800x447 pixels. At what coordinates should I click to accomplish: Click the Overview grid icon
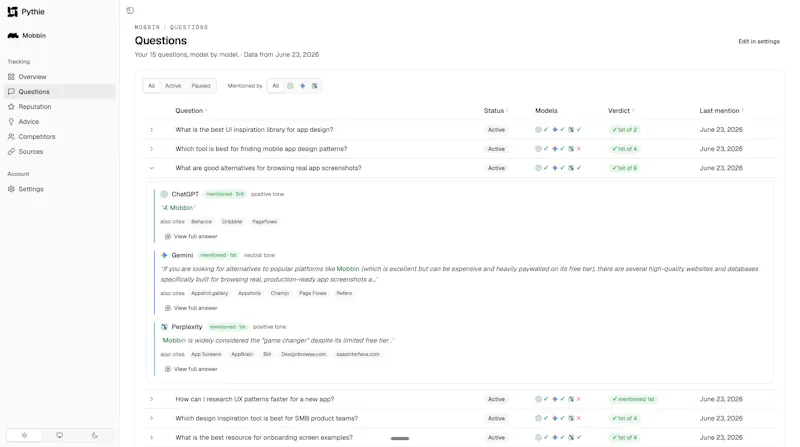[11, 77]
